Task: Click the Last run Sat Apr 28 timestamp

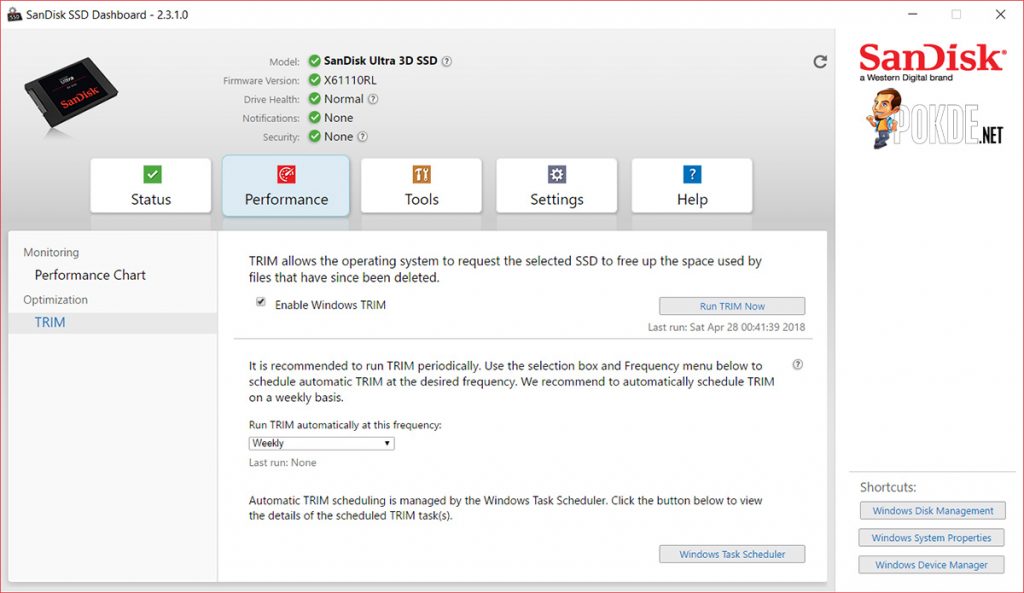Action: [x=726, y=327]
